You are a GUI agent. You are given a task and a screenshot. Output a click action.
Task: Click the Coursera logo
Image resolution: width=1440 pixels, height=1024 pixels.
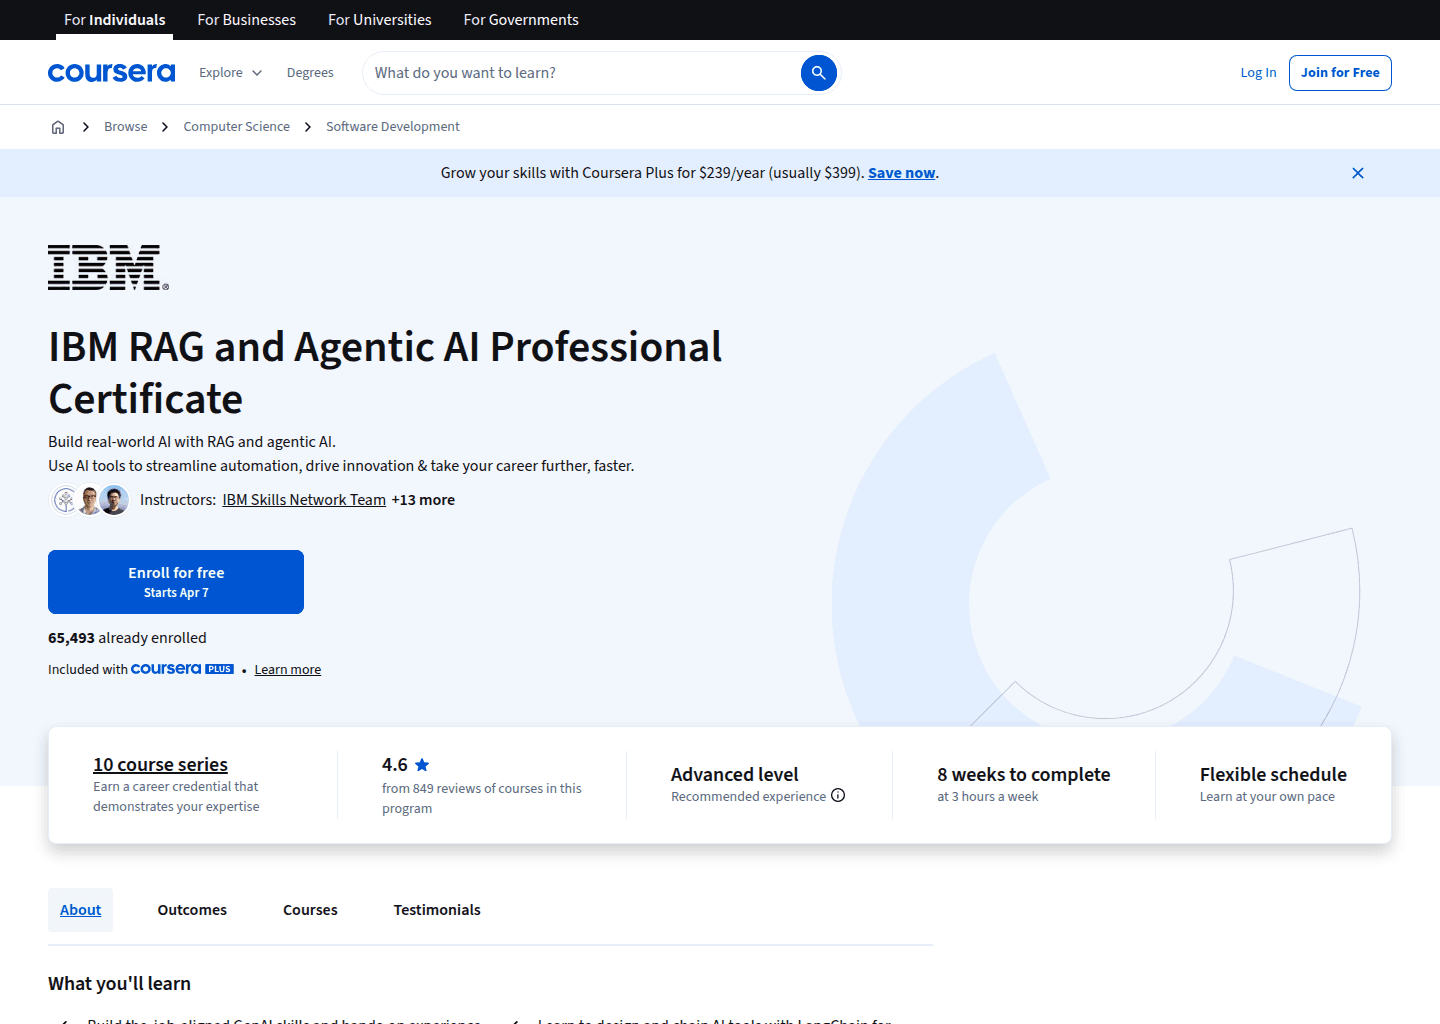click(x=111, y=72)
